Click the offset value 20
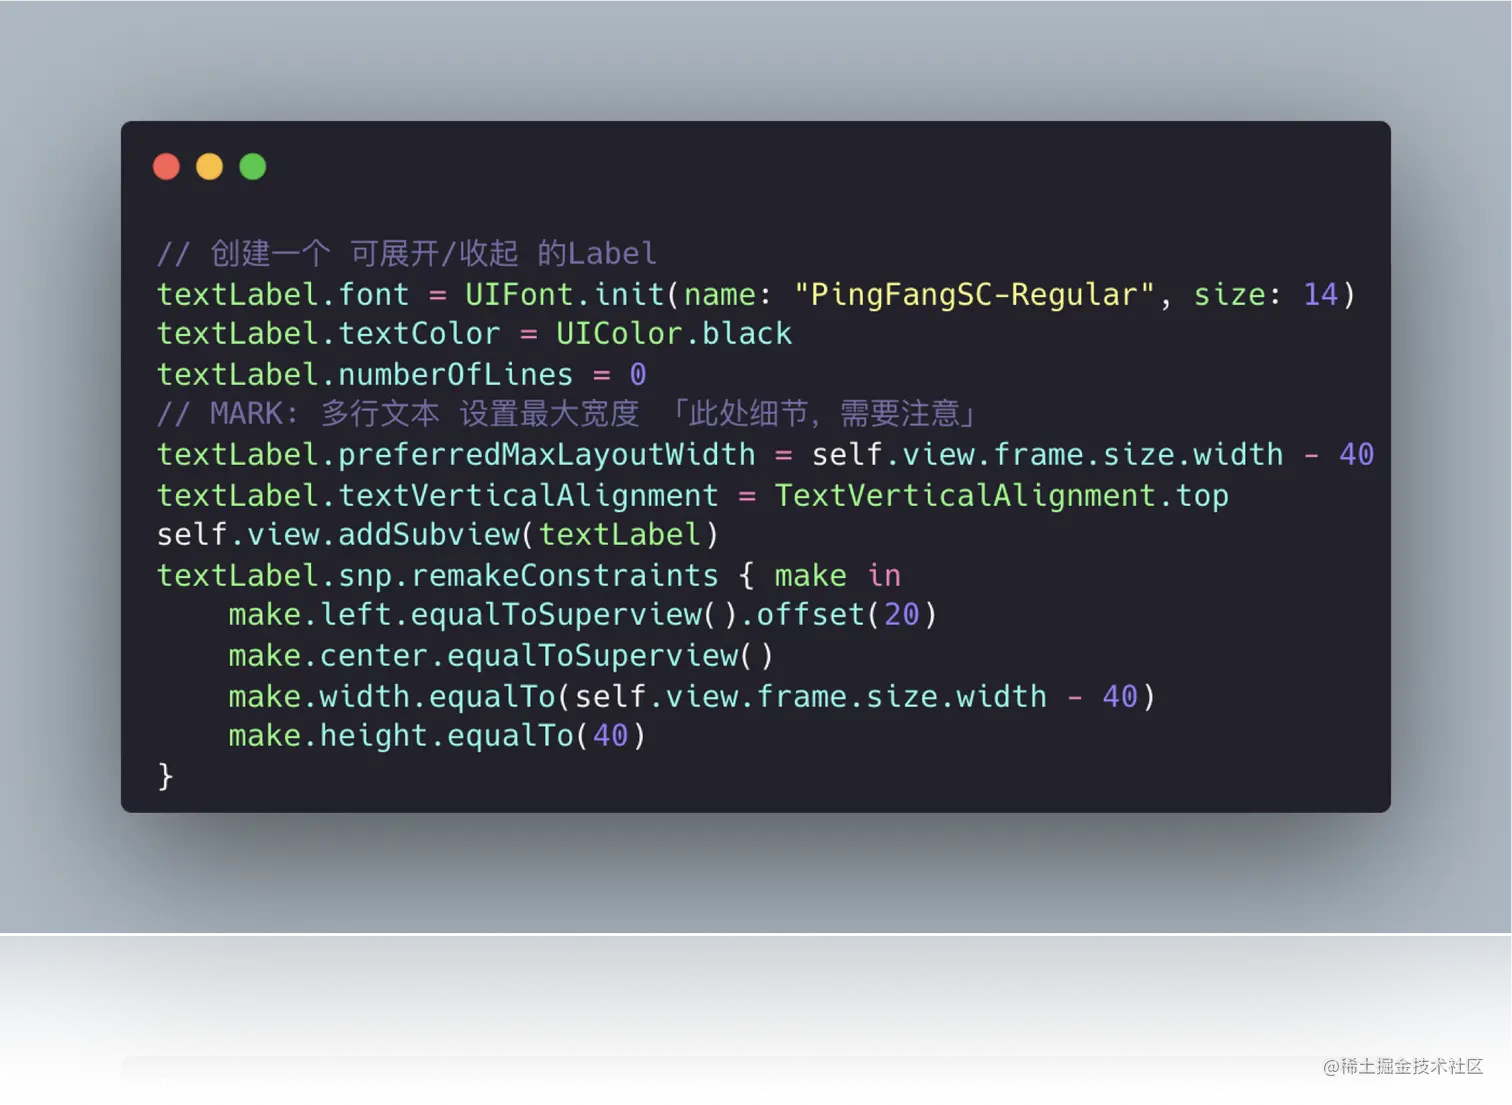 click(902, 615)
